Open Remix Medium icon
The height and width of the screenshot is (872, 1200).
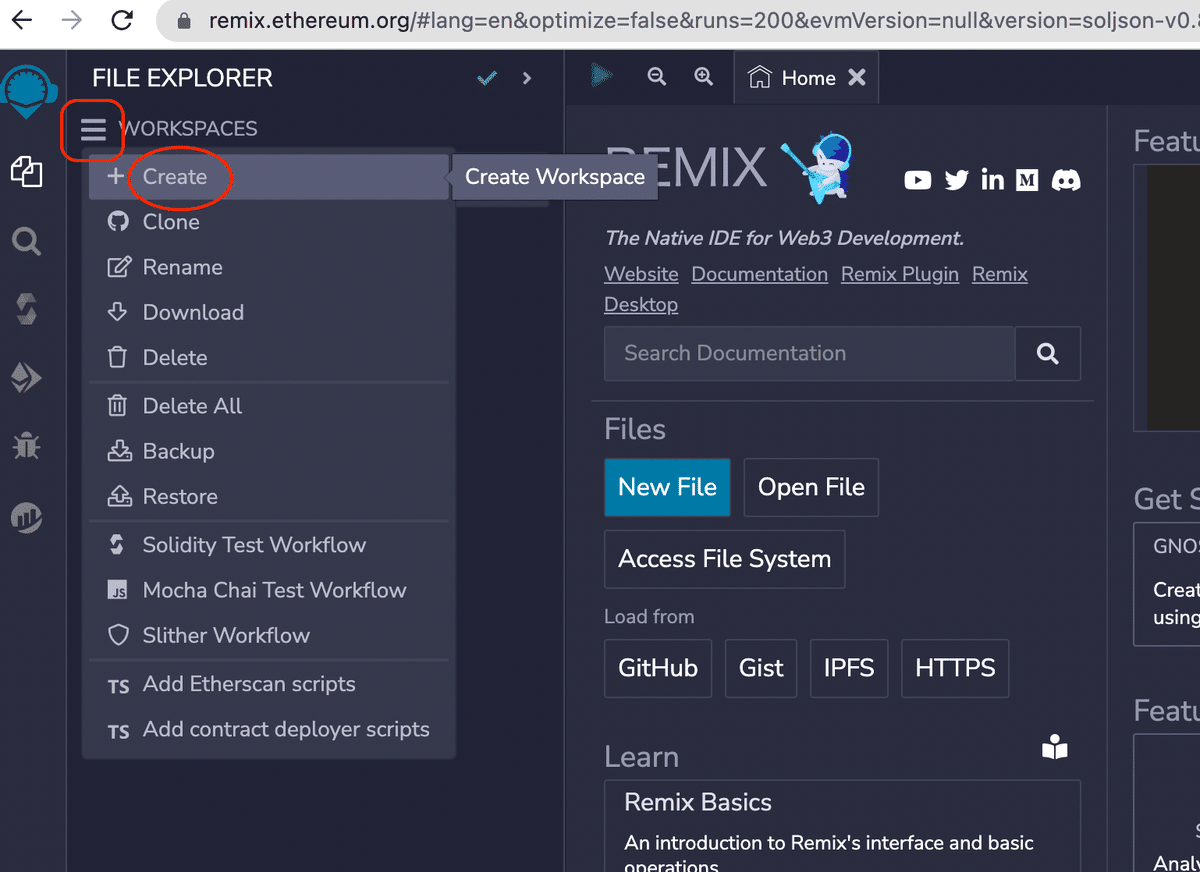point(1027,180)
